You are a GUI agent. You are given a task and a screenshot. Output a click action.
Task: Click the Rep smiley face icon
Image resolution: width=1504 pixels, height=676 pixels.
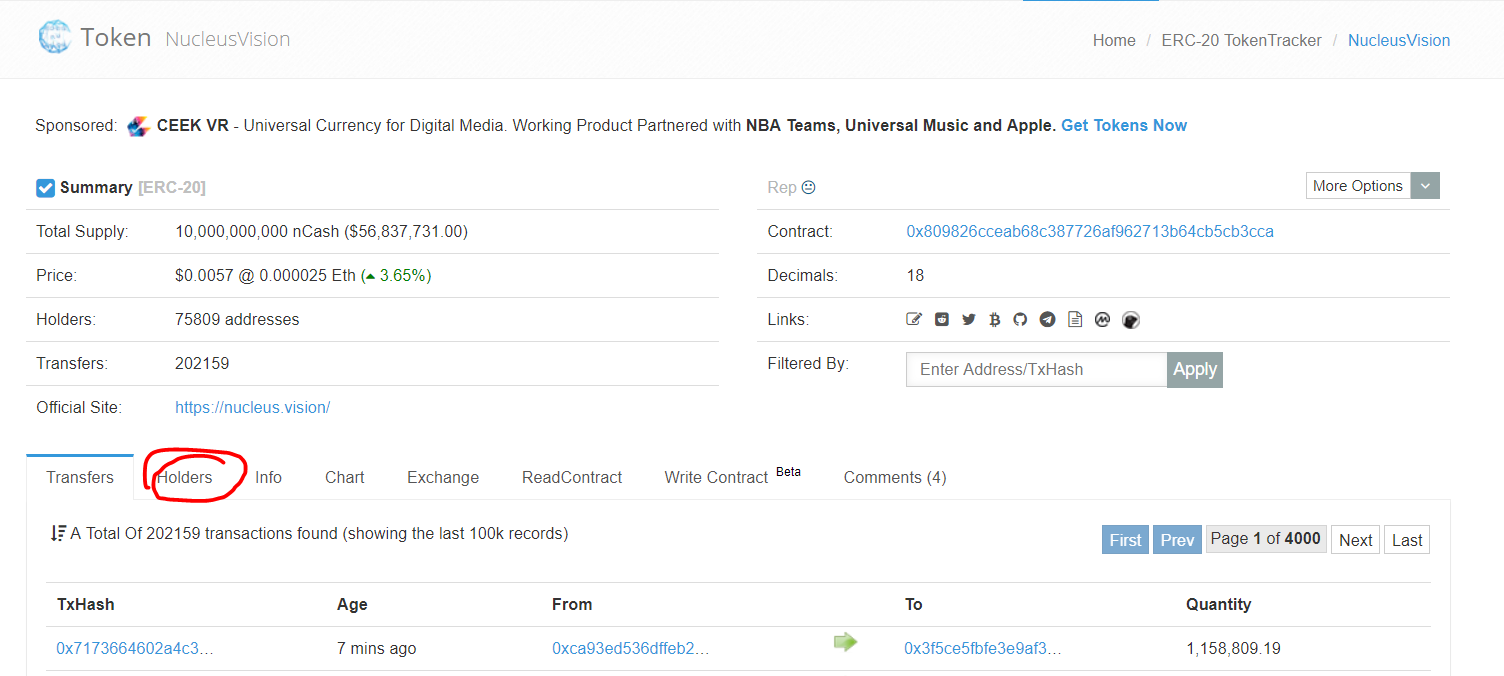click(809, 187)
